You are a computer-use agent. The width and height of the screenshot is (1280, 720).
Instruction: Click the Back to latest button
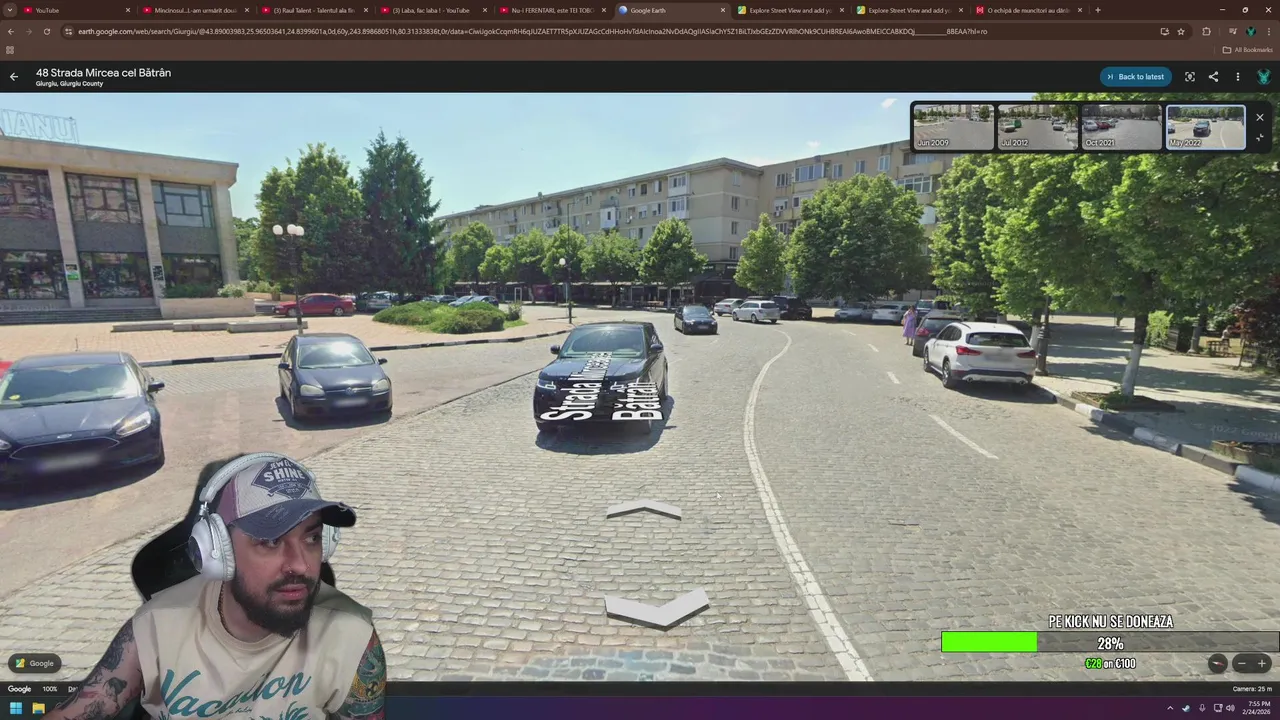click(1136, 77)
